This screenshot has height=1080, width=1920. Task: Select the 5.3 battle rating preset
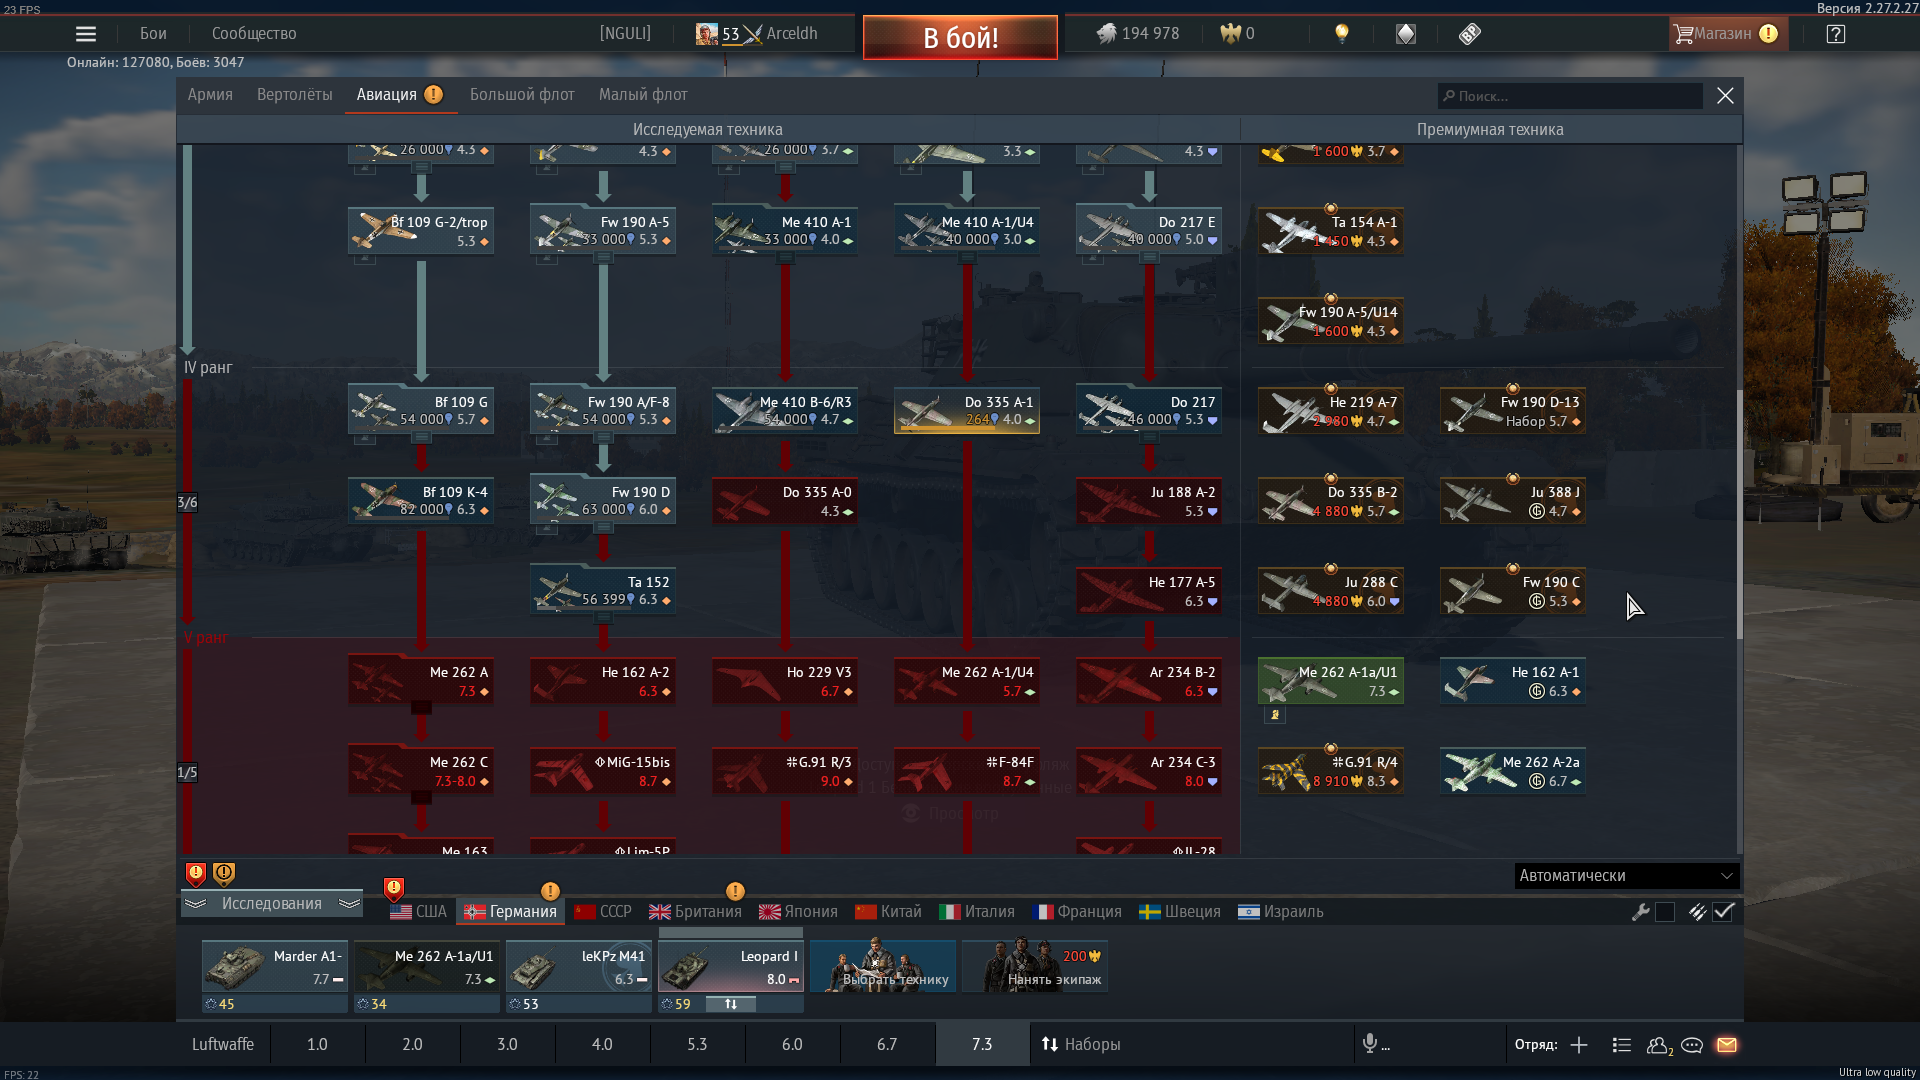[x=697, y=1044]
